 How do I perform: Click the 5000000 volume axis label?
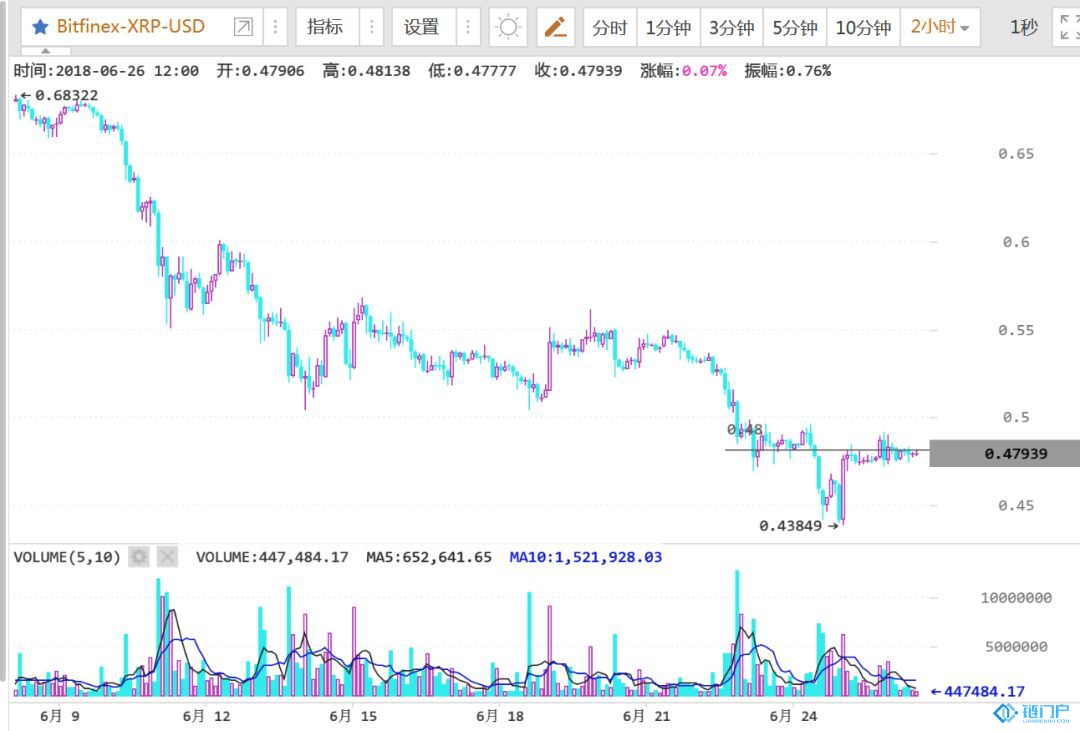coord(1017,646)
